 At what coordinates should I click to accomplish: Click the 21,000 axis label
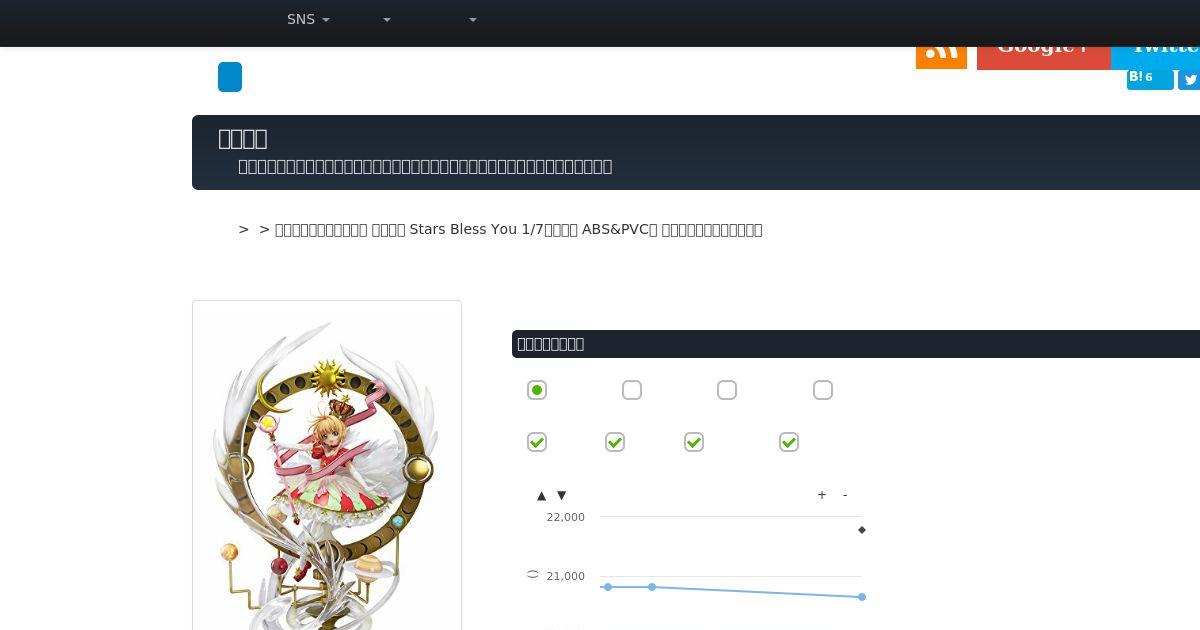tap(566, 576)
